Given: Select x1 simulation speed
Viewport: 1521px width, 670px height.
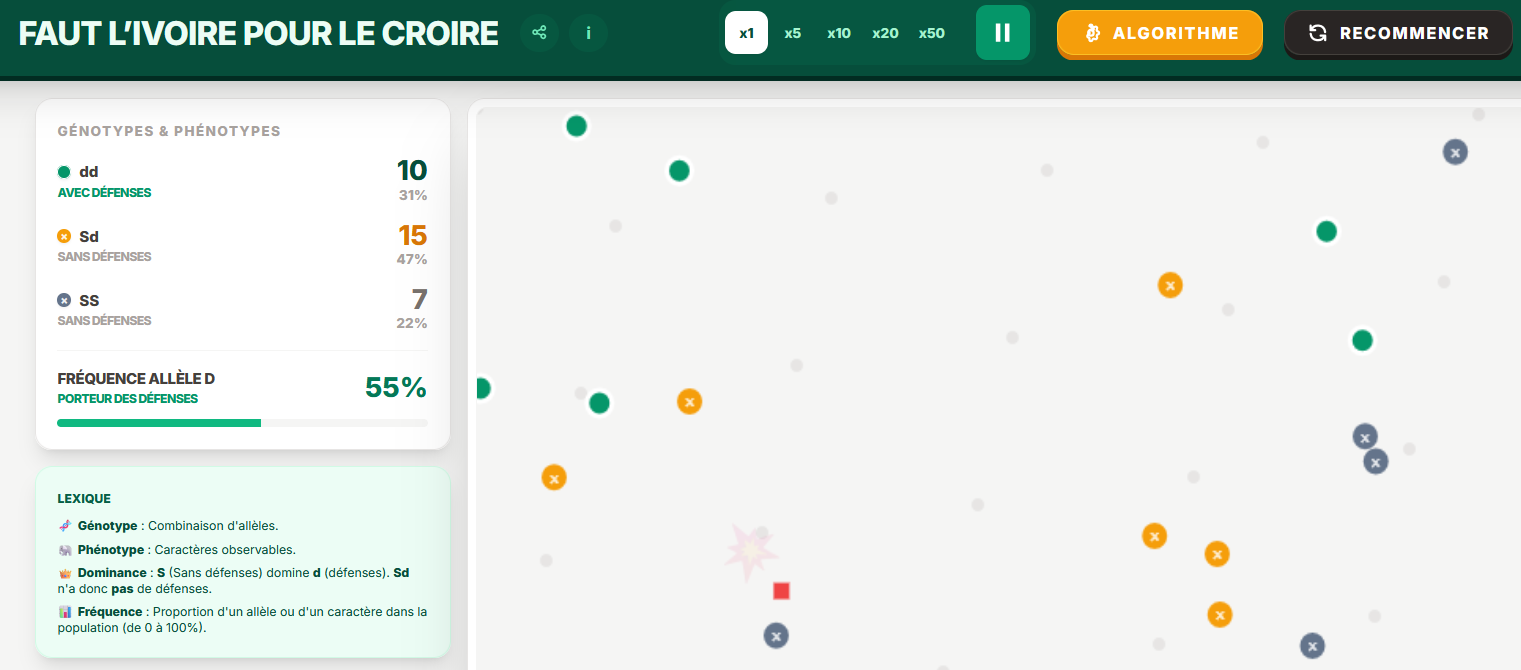Looking at the screenshot, I should (746, 33).
